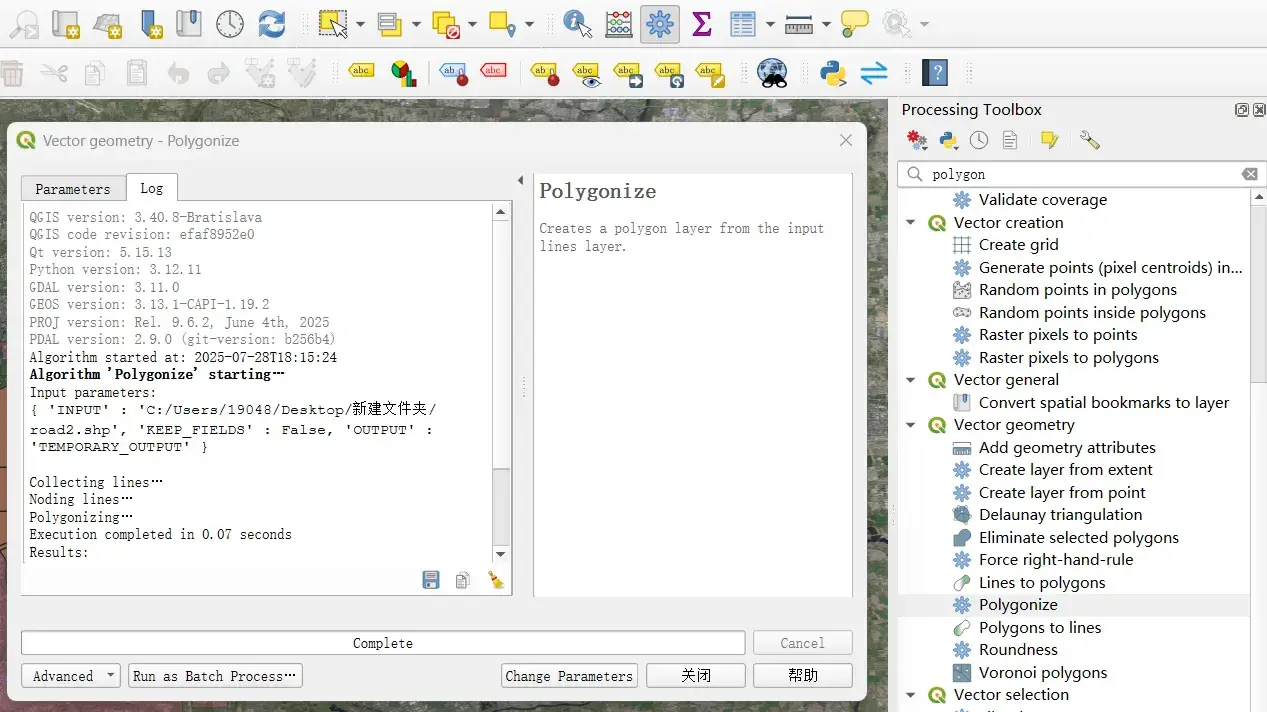This screenshot has width=1267, height=712.
Task: Activate the Measure Line ruler tool
Action: (x=799, y=24)
